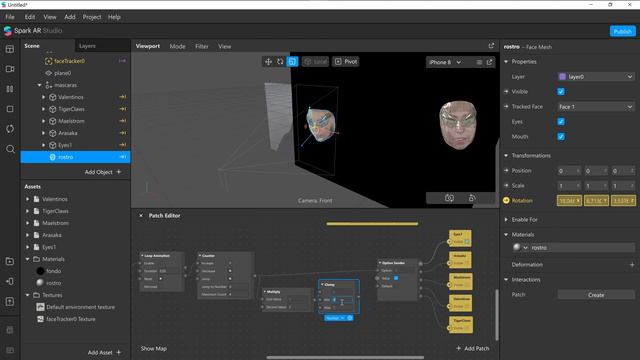Open the viewport Filter menu
This screenshot has height=360, width=640.
[x=202, y=47]
